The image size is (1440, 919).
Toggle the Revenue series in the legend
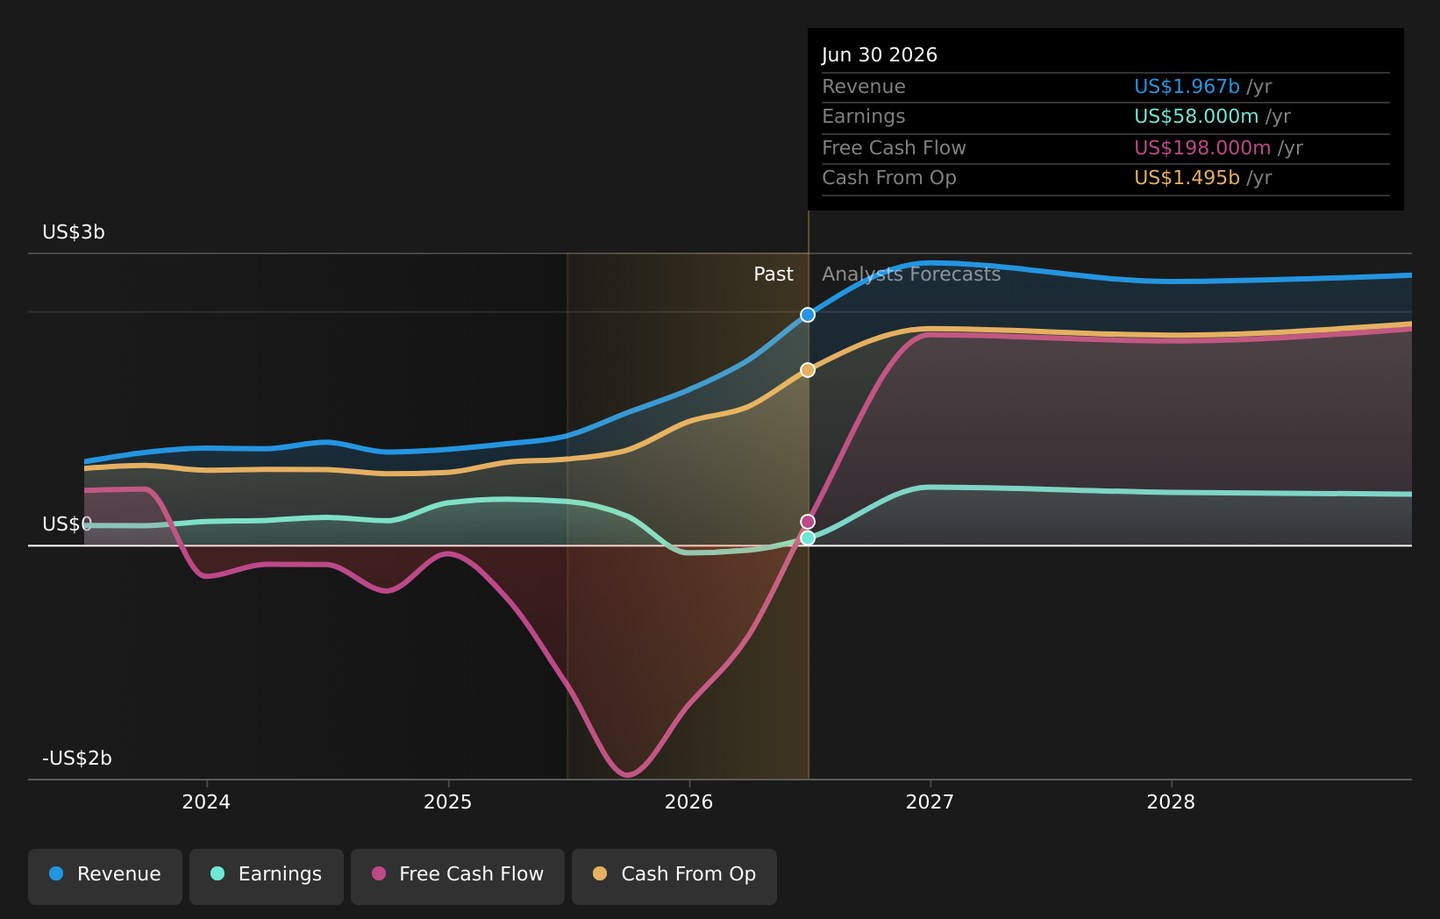pyautogui.click(x=105, y=876)
